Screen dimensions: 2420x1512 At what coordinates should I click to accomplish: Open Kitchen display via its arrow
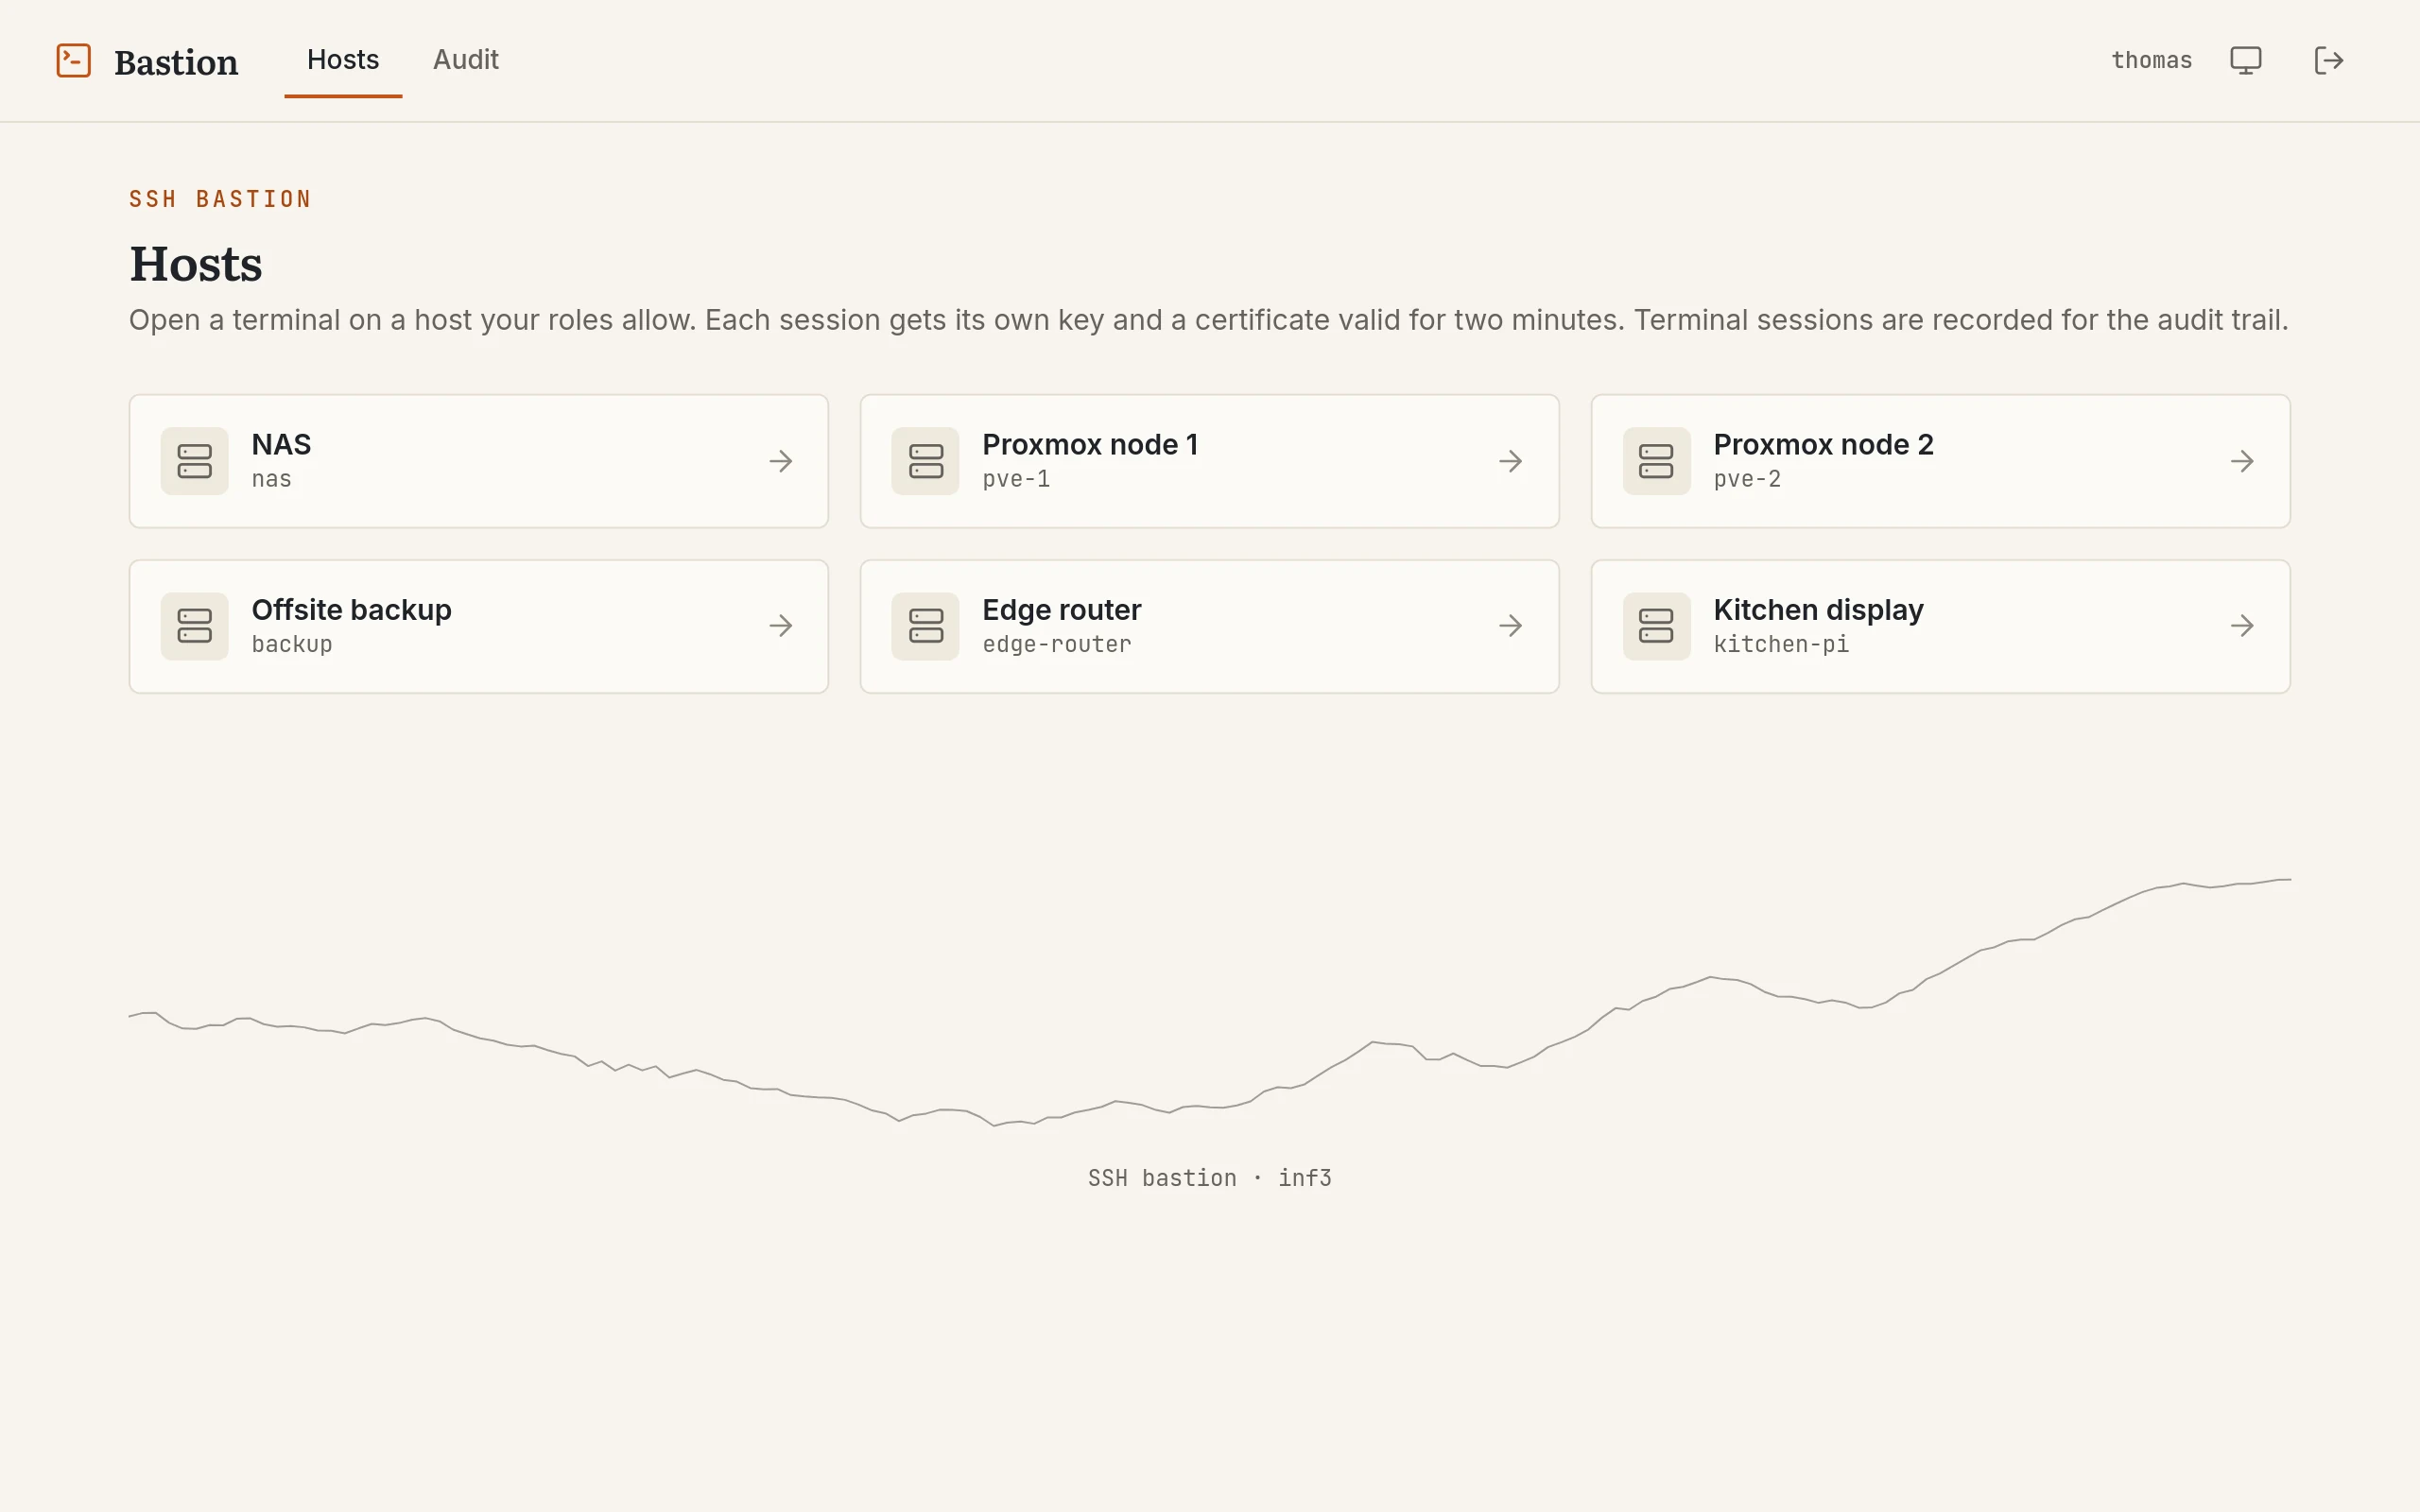tap(2242, 626)
